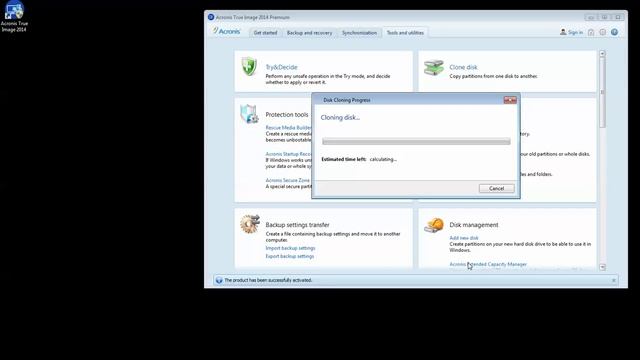Viewport: 640px width, 360px height.
Task: Click the vertical scrollbar thumb
Action: coord(602,92)
